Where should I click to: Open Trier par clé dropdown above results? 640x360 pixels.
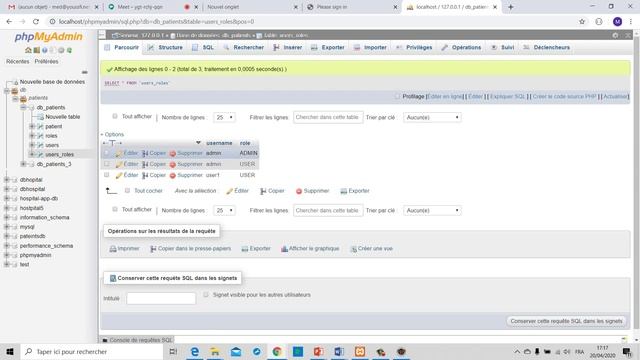(432, 118)
